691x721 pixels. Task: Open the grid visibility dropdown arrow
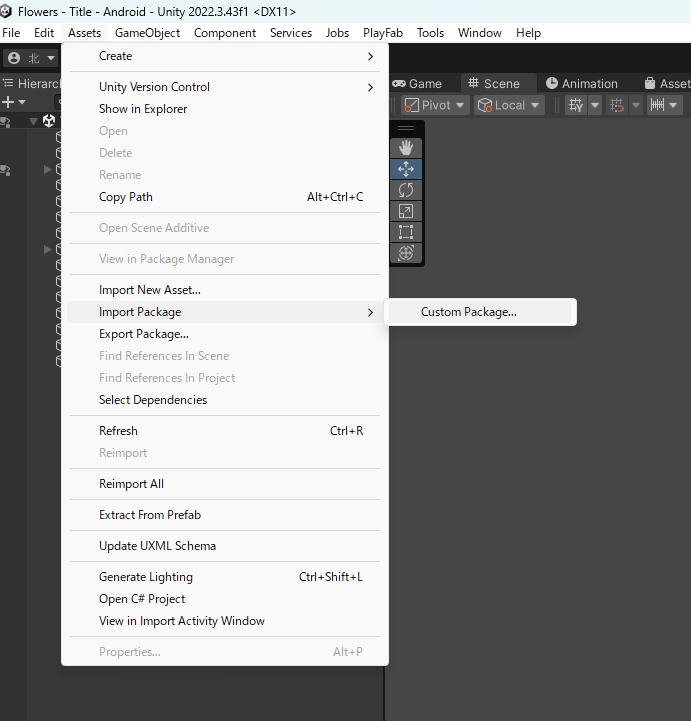click(595, 105)
